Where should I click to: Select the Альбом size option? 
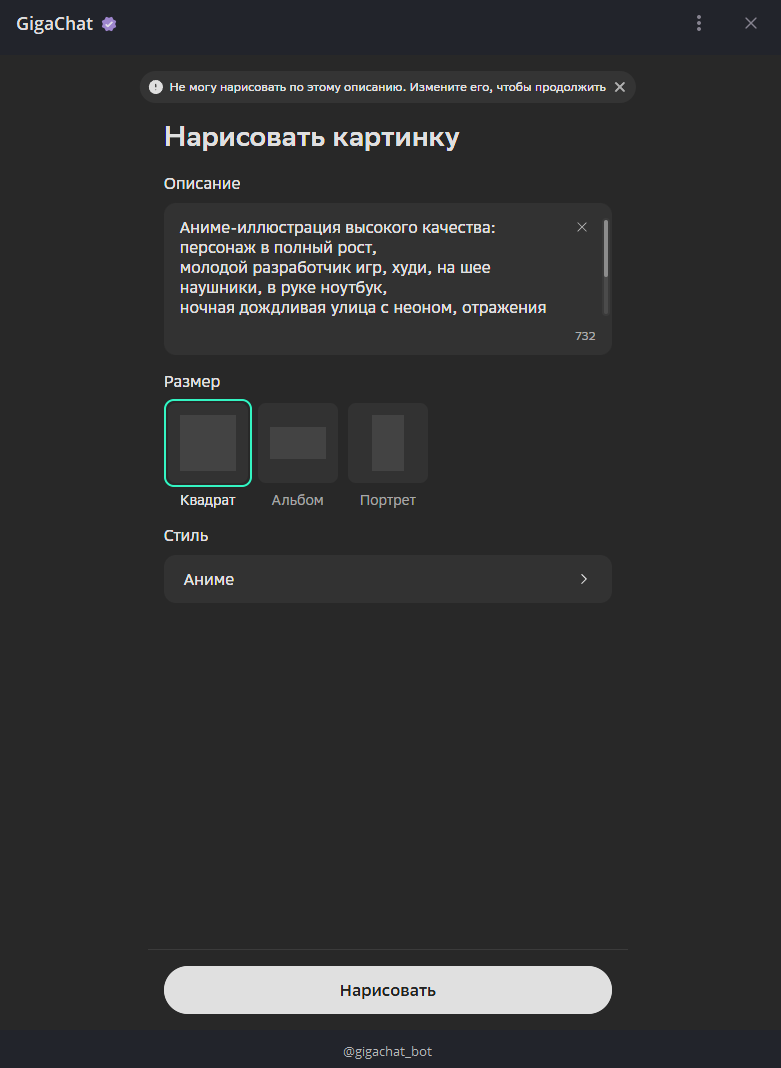coord(298,443)
